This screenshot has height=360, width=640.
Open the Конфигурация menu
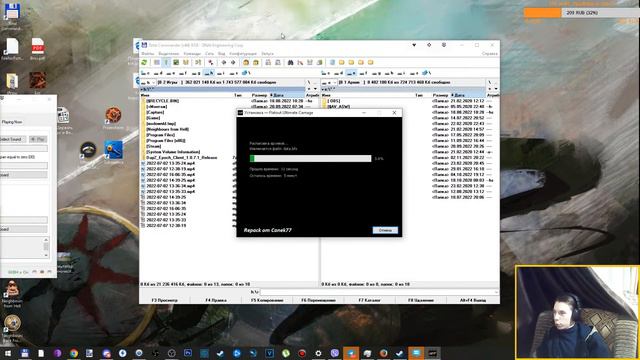pyautogui.click(x=243, y=53)
